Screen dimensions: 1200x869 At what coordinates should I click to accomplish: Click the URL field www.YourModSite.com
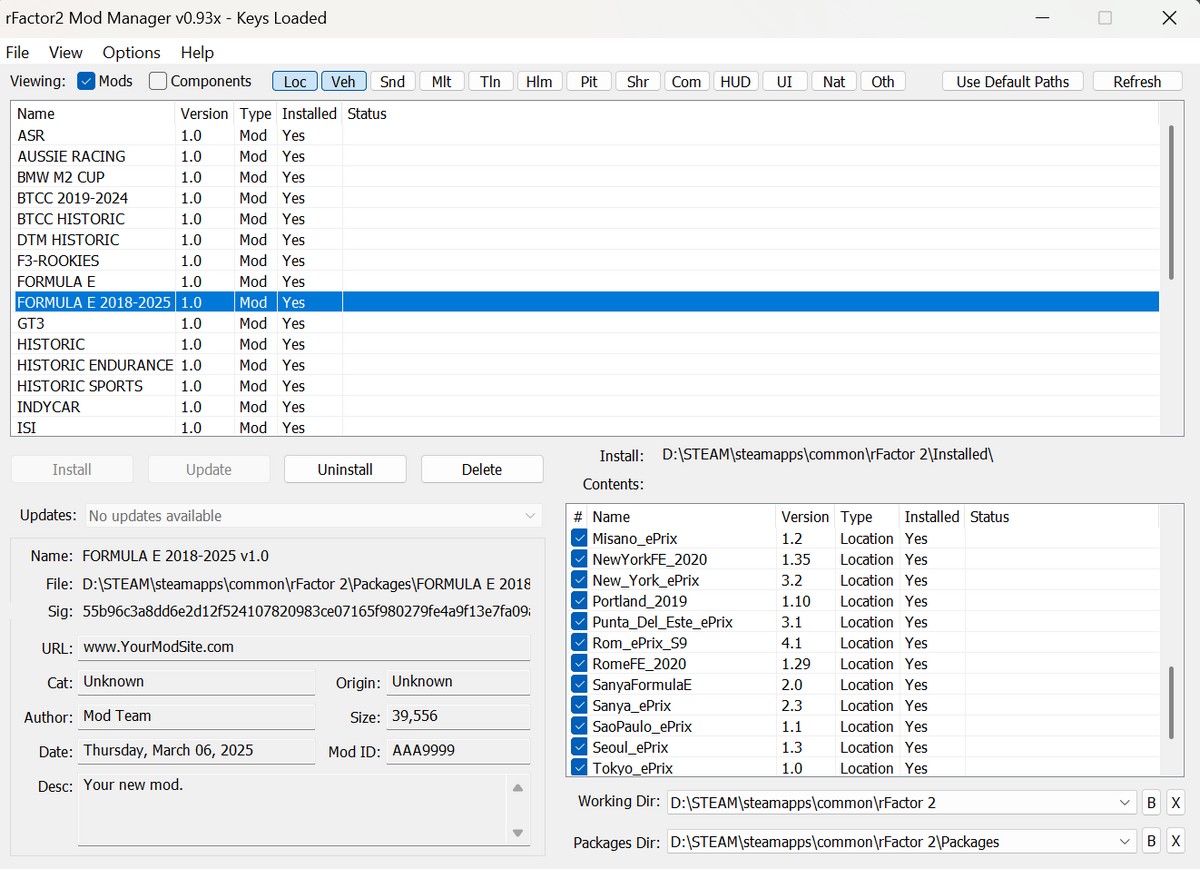coord(304,647)
